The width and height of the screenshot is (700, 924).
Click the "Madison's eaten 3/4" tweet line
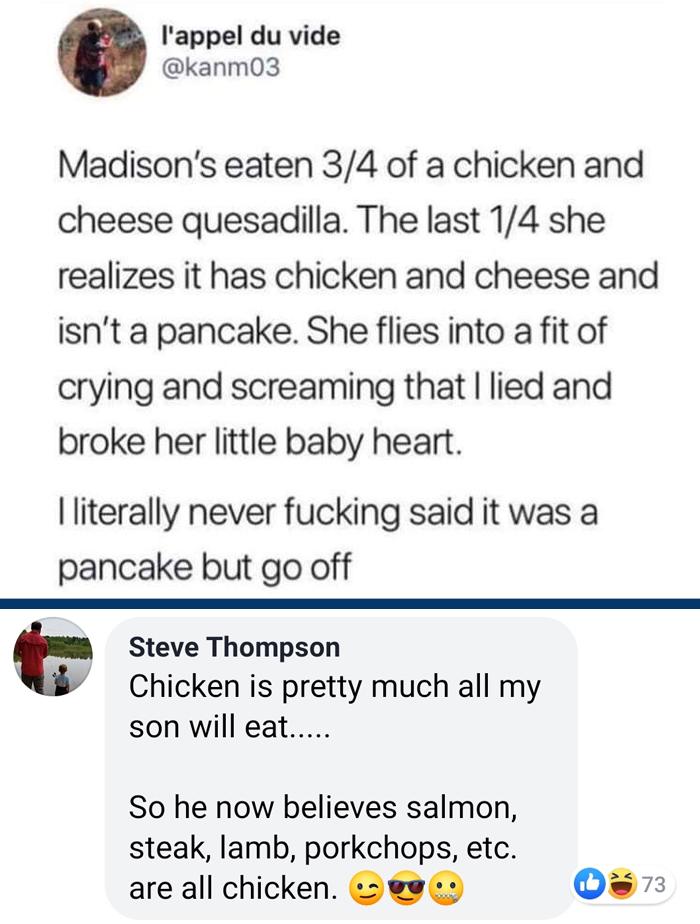pos(350,165)
